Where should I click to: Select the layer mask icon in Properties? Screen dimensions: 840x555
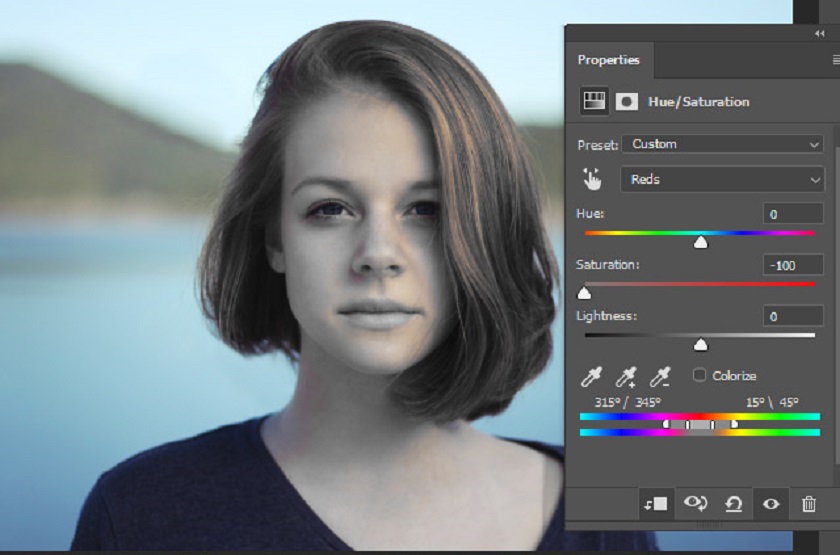pyautogui.click(x=627, y=101)
